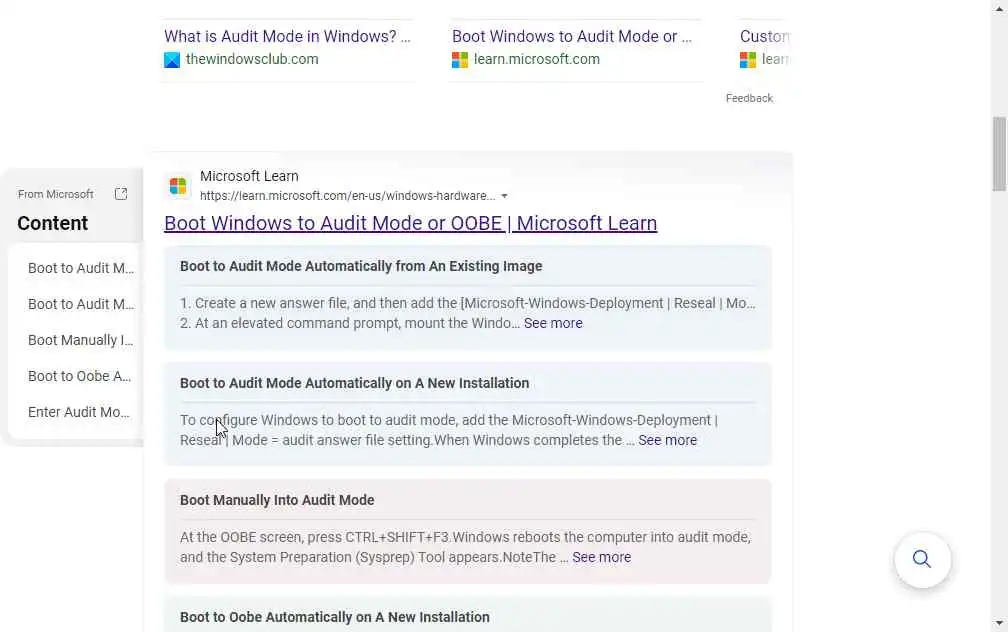
Task: Click the Feedback link
Action: [x=749, y=98]
